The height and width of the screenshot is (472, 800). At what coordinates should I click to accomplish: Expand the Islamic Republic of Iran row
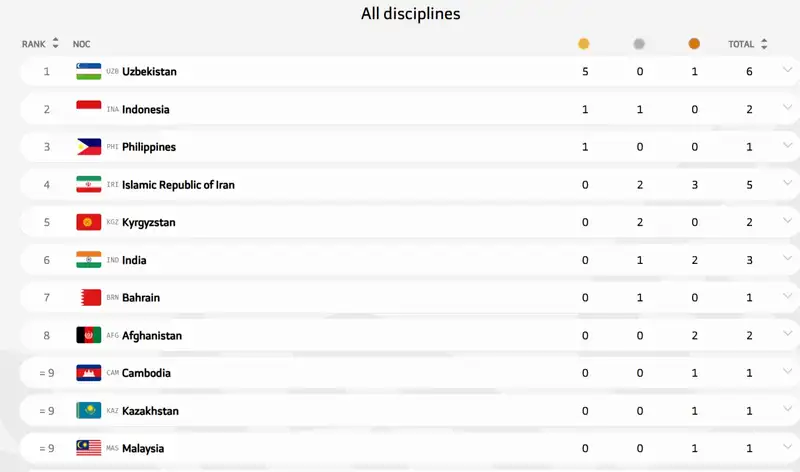click(787, 184)
